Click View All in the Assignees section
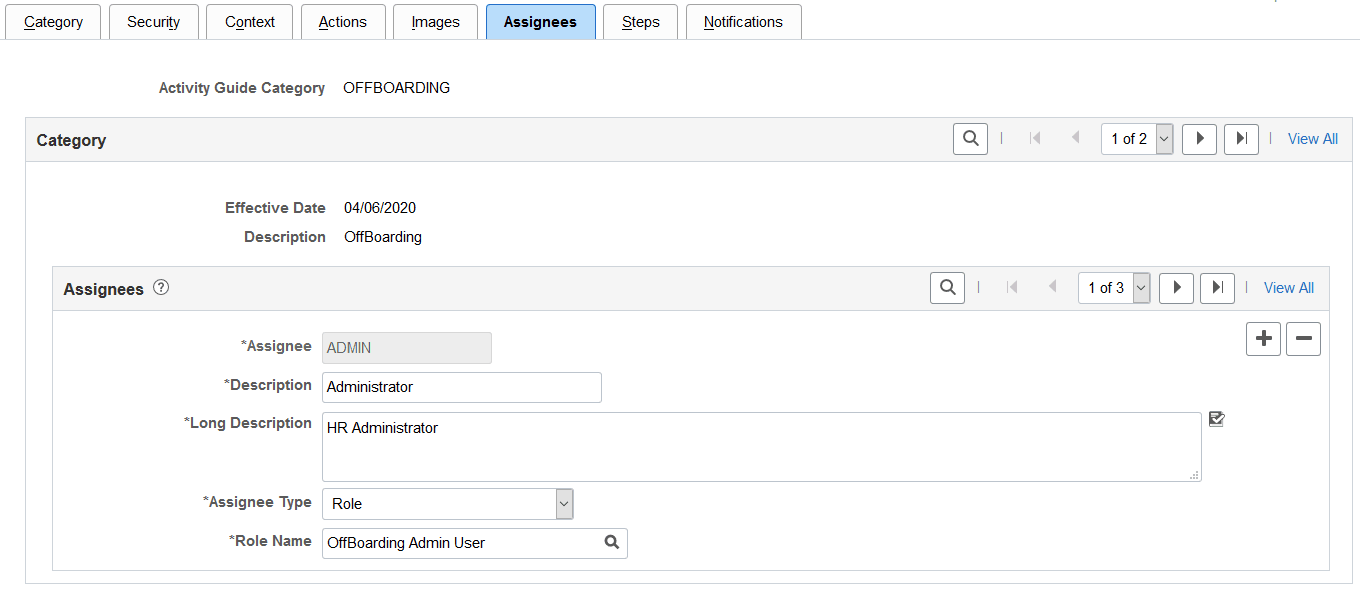 click(1288, 288)
